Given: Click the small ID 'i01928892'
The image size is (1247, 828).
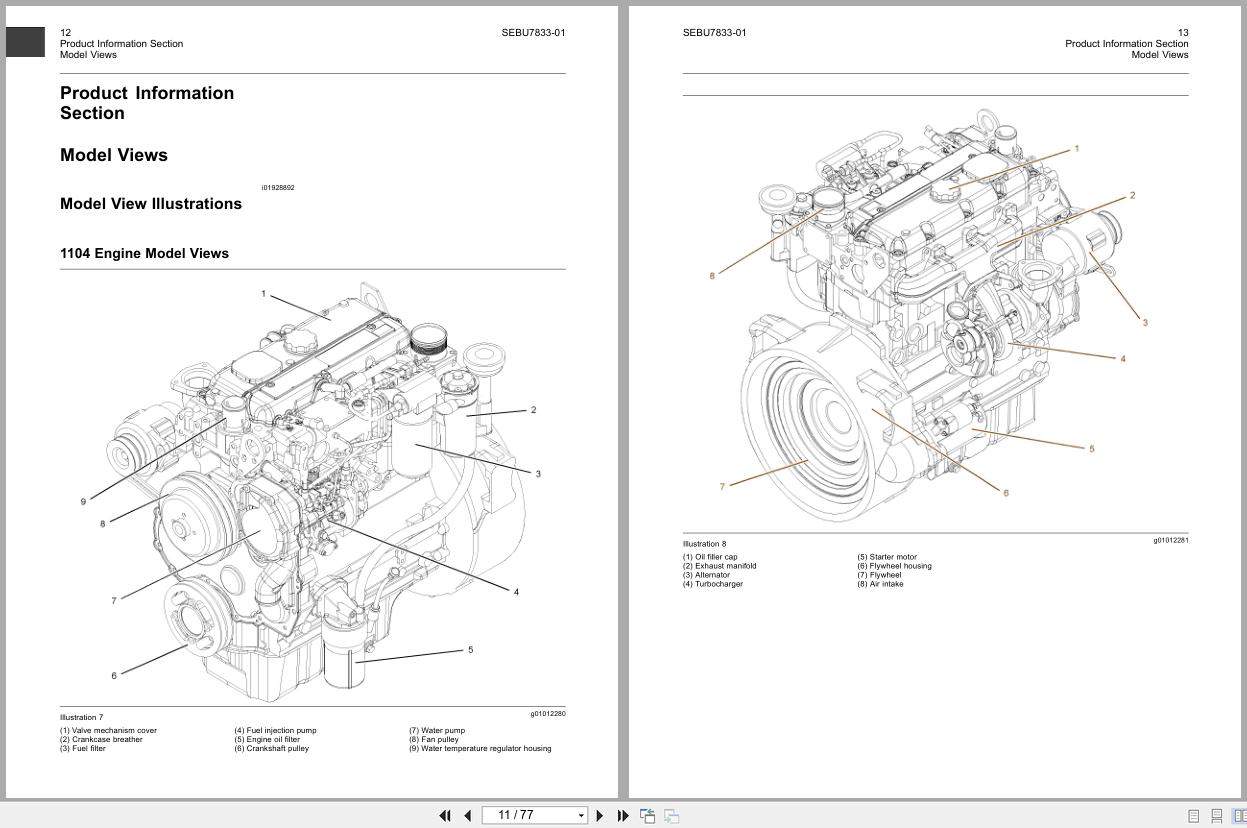Looking at the screenshot, I should click(278, 187).
